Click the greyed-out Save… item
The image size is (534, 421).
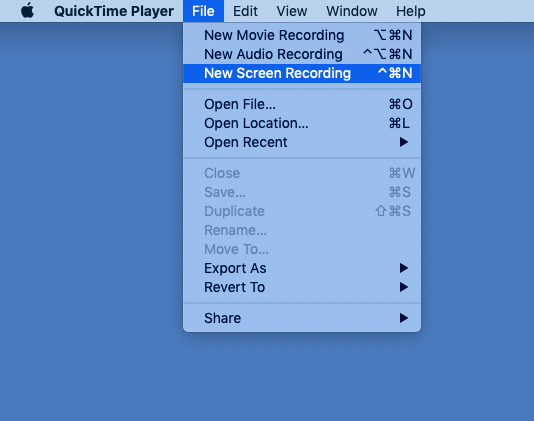tap(302, 192)
